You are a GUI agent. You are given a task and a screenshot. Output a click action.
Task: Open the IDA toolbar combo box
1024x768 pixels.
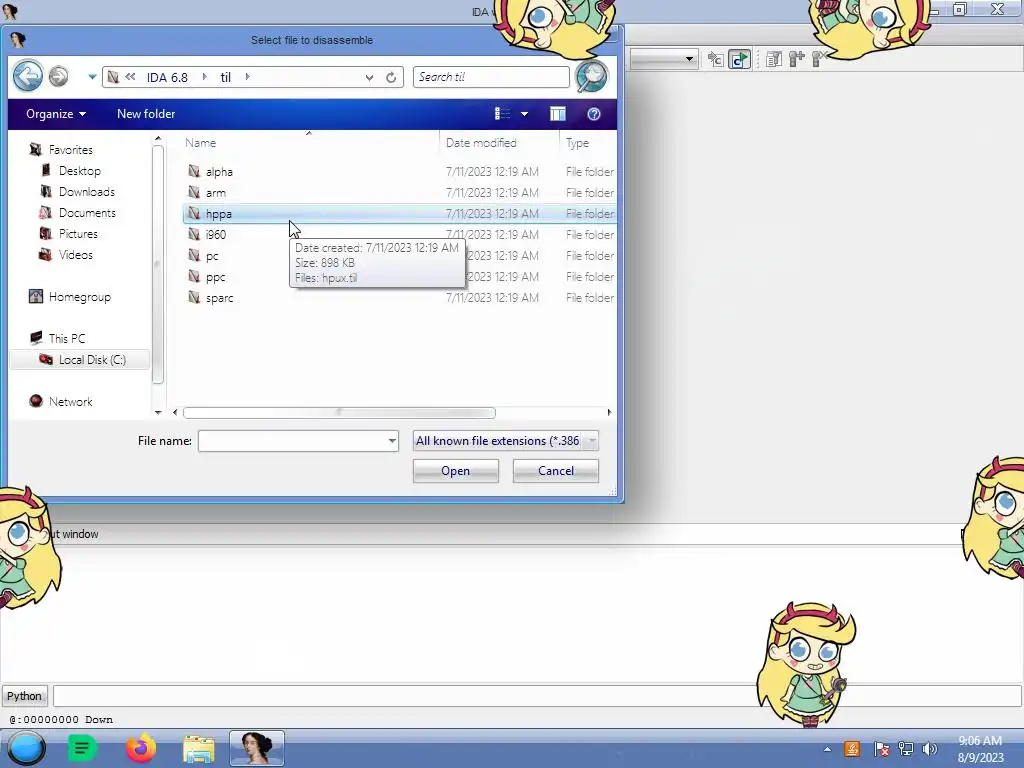[664, 59]
